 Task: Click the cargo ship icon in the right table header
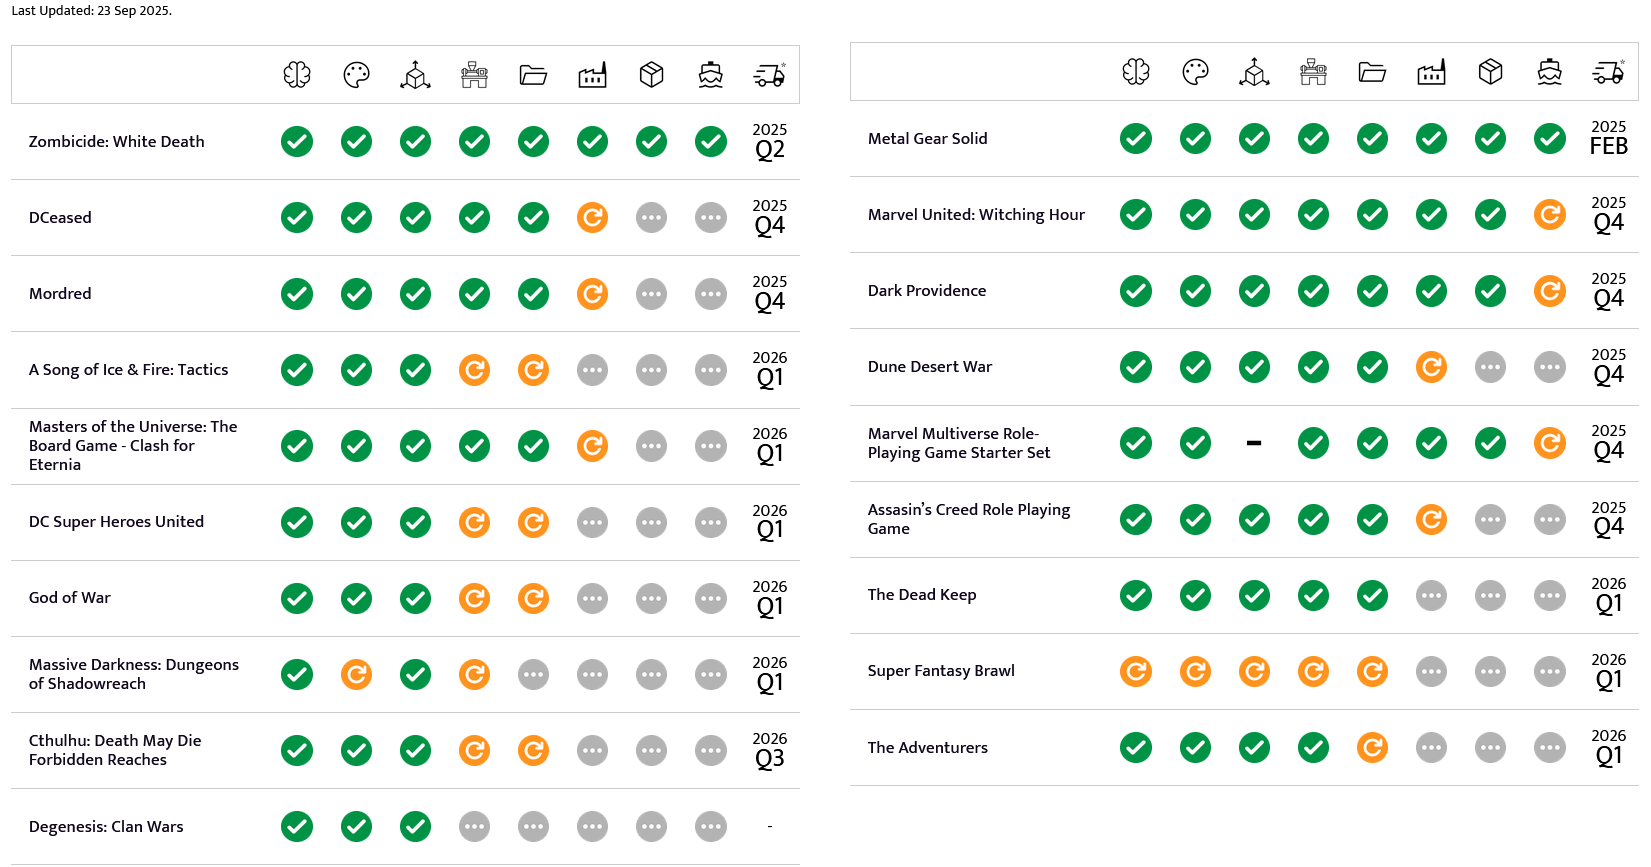pos(1549,72)
